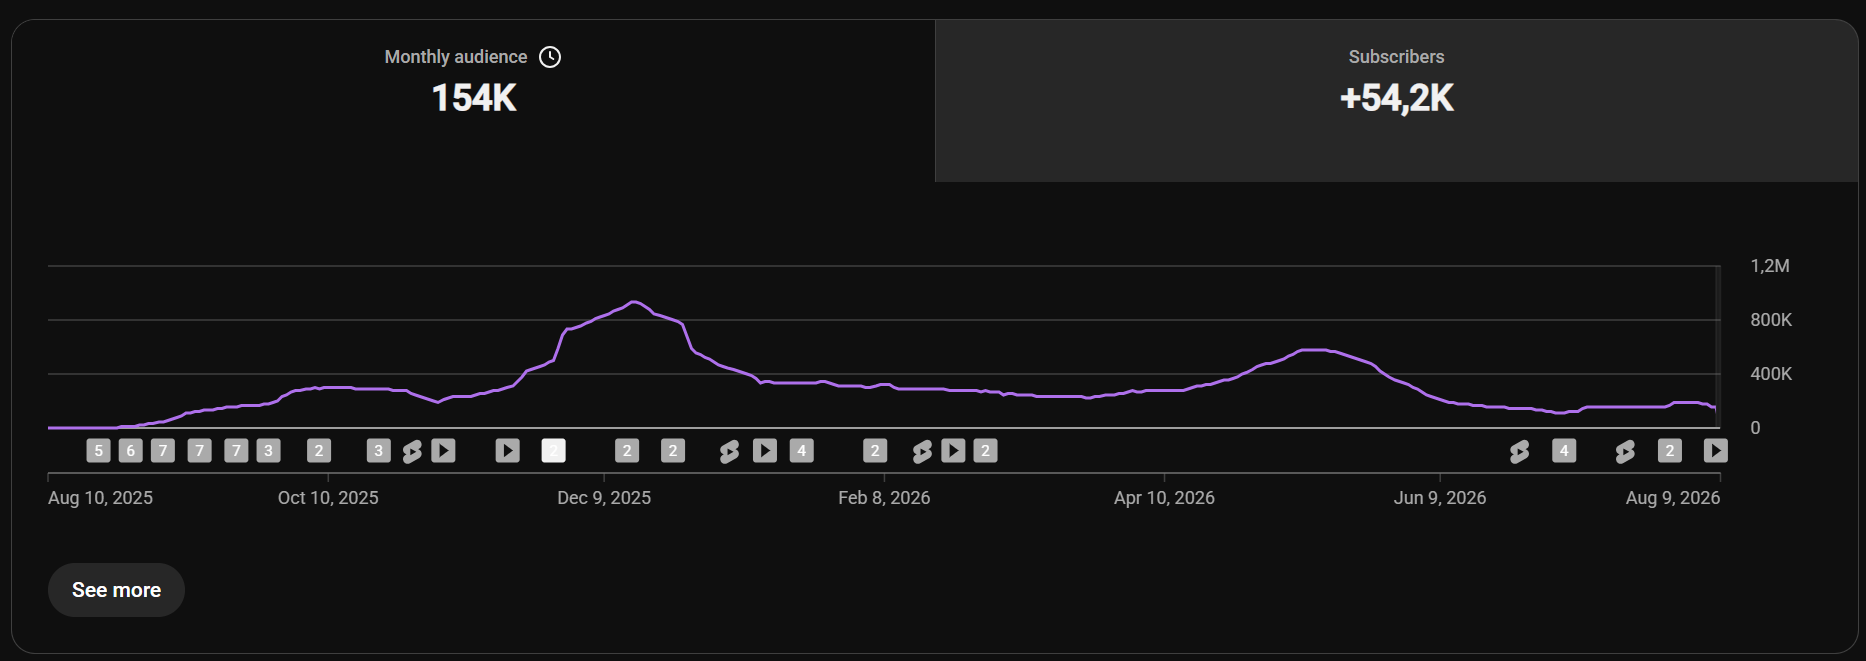Click the 800K y-axis label
Viewport: 1866px width, 661px height.
tap(1771, 320)
